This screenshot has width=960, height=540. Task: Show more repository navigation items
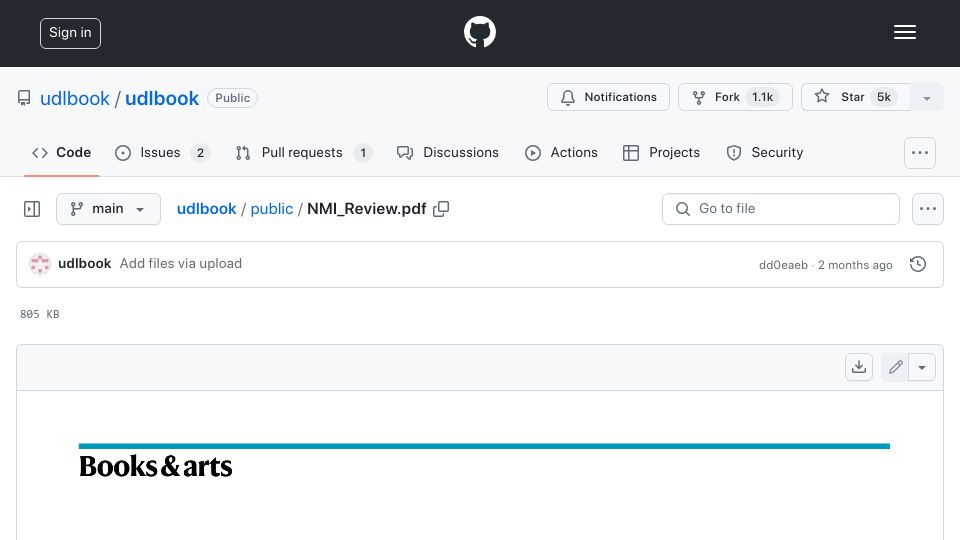point(920,153)
